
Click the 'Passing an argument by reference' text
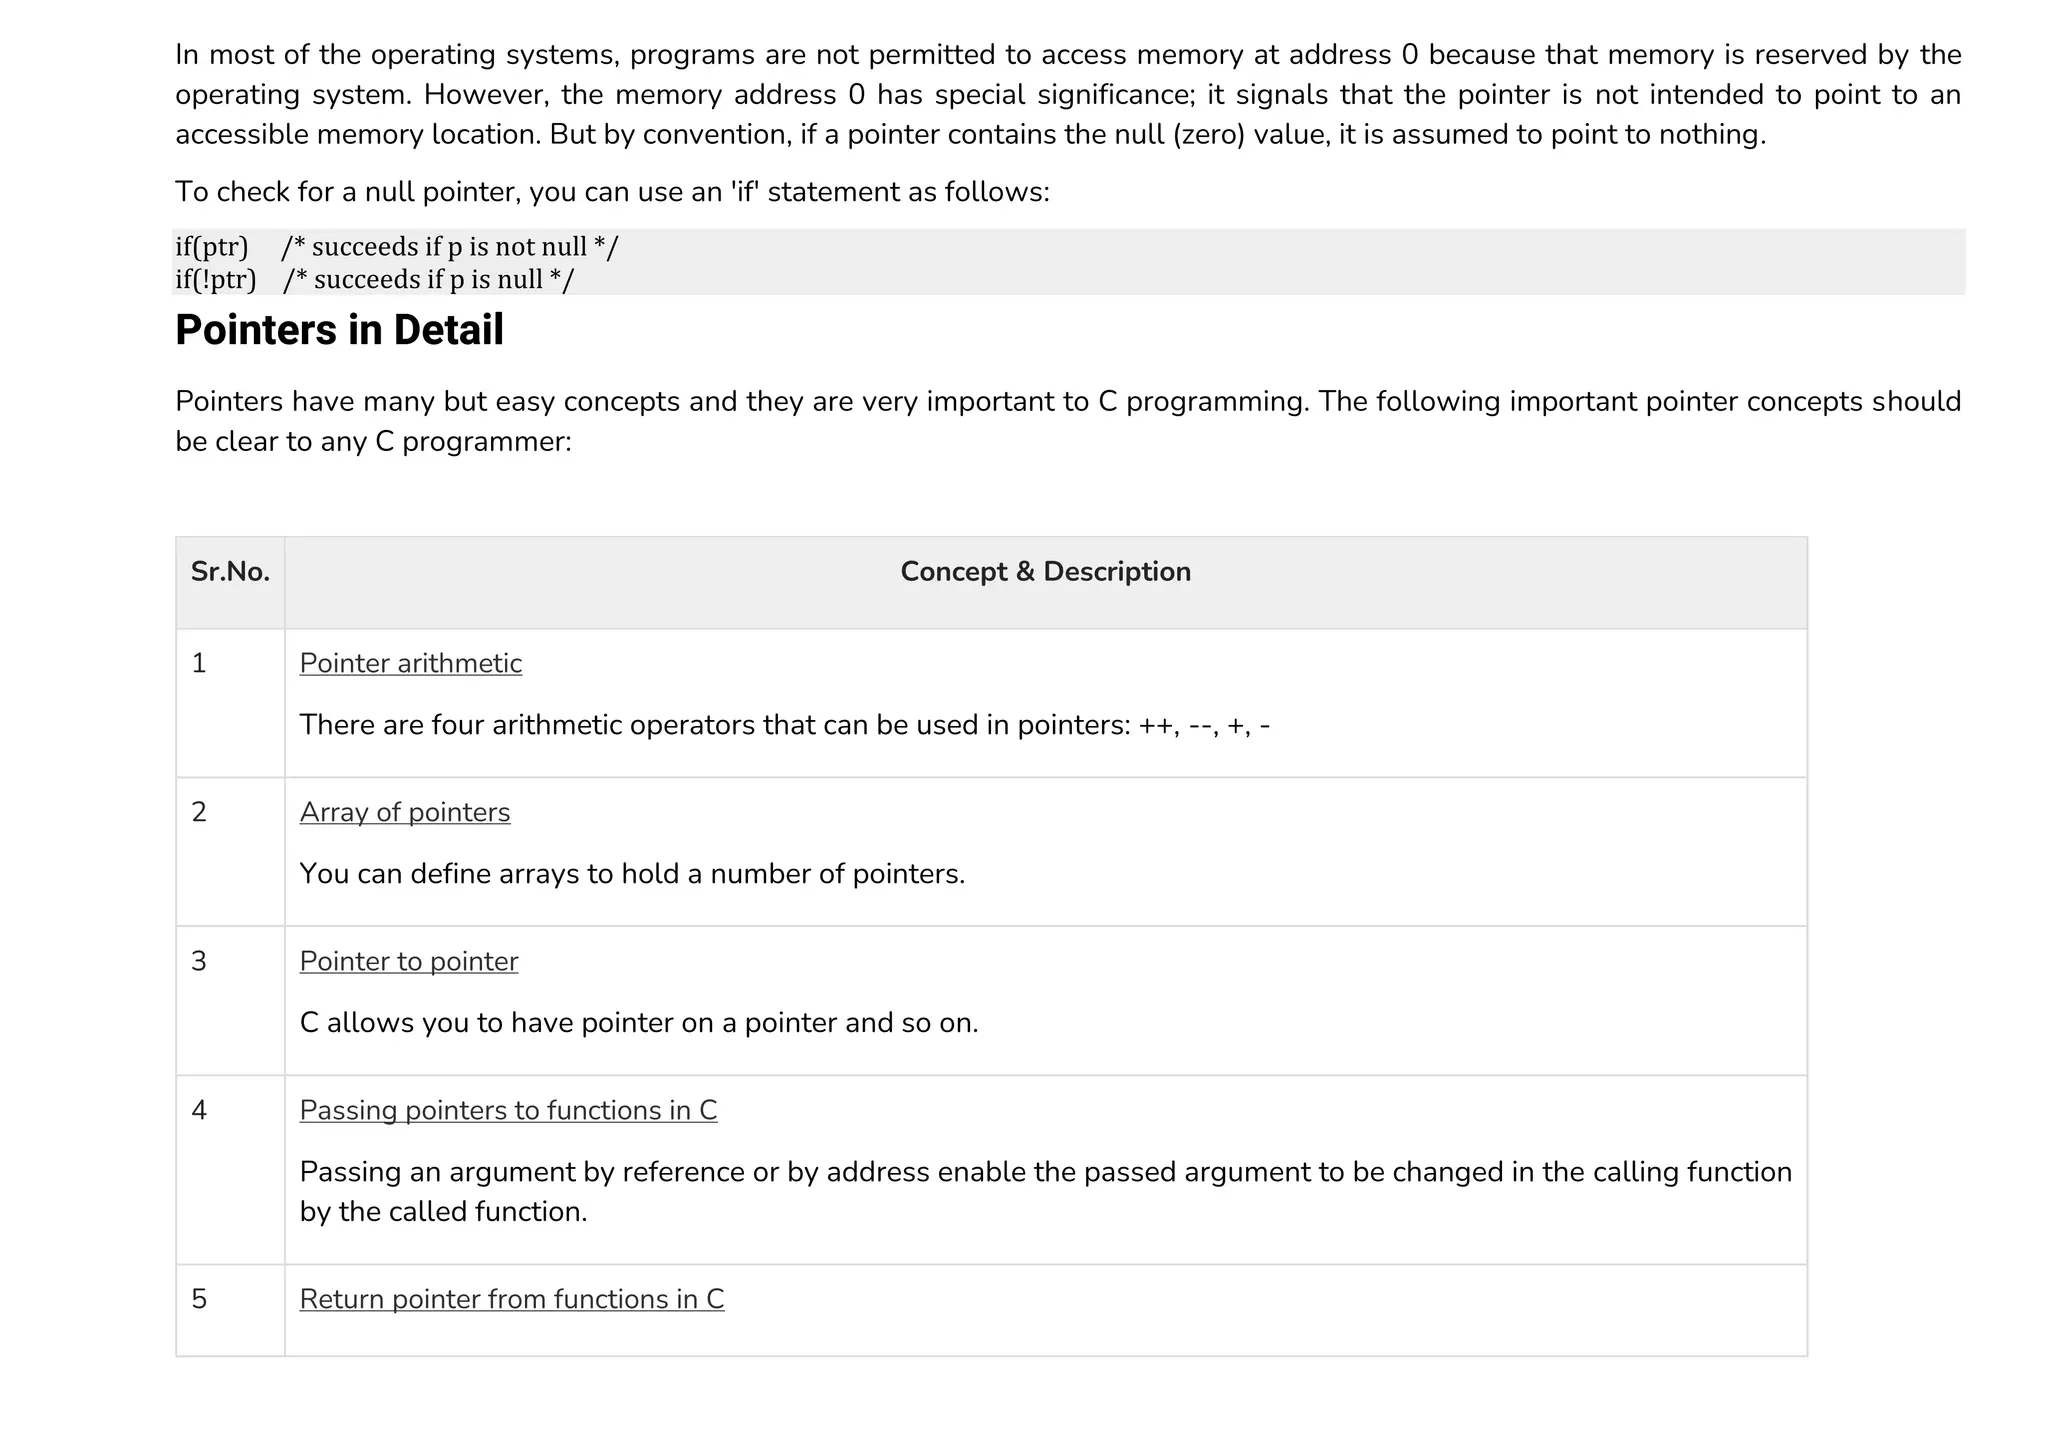tap(1045, 1172)
